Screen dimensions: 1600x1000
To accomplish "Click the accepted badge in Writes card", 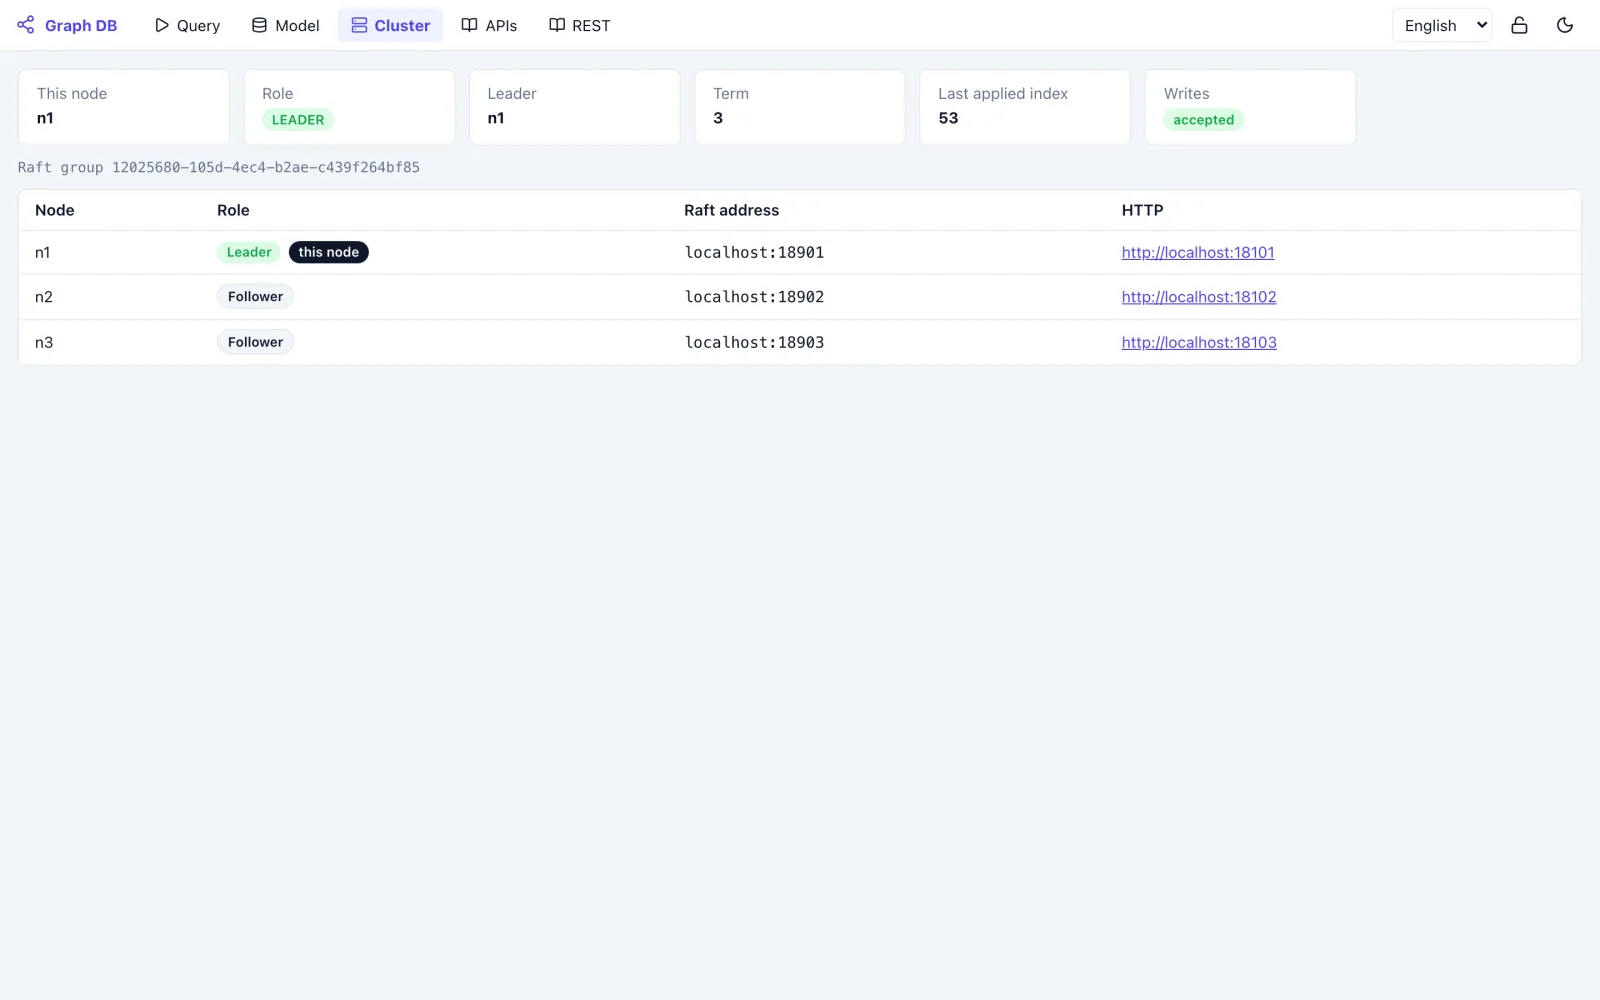I will coord(1204,120).
